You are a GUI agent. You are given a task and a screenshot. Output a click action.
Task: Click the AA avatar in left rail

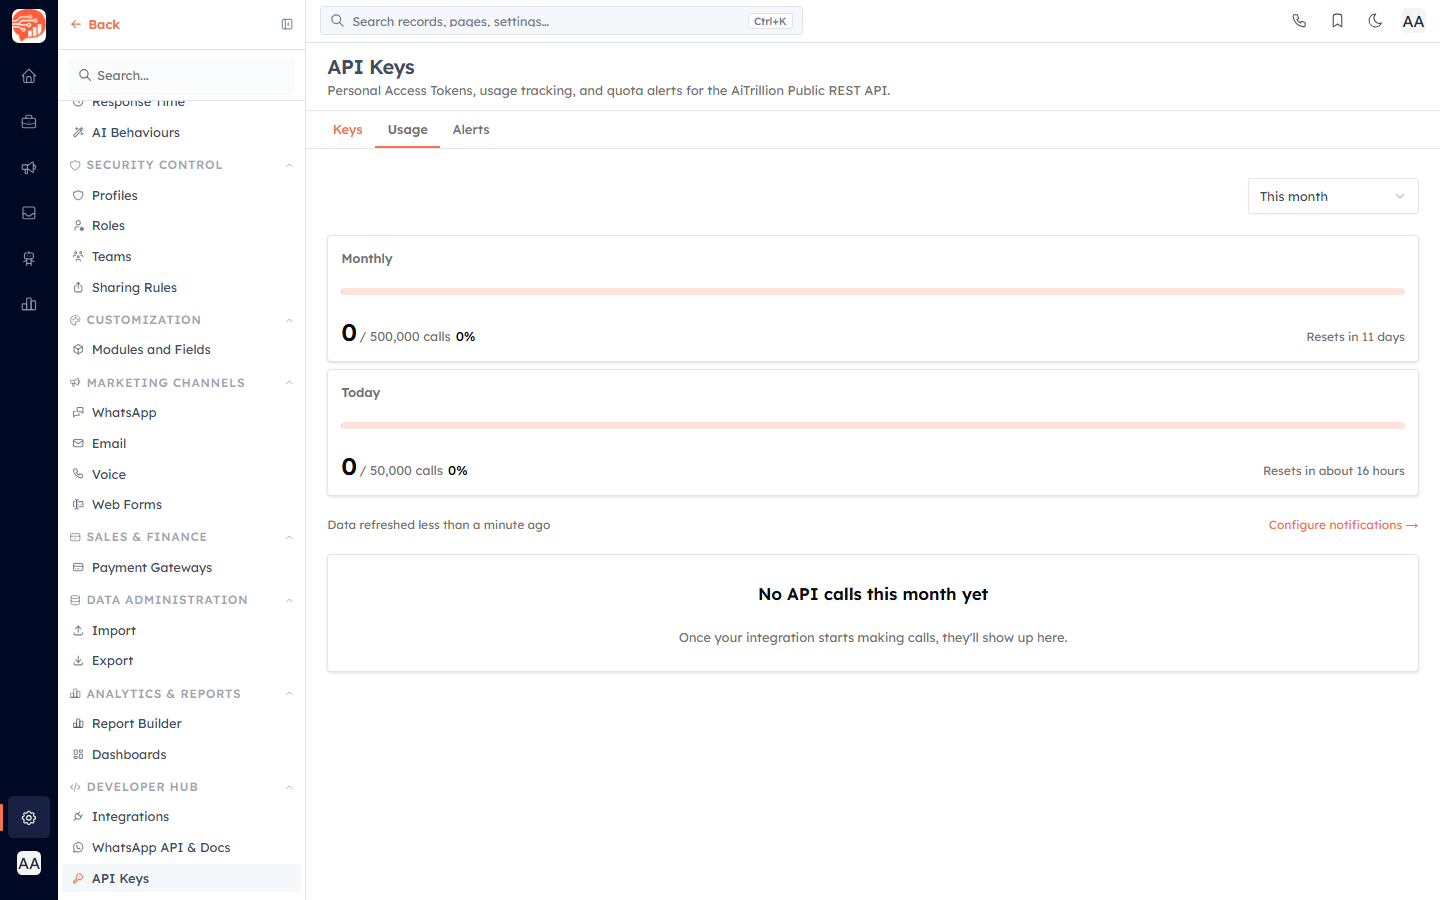[29, 863]
